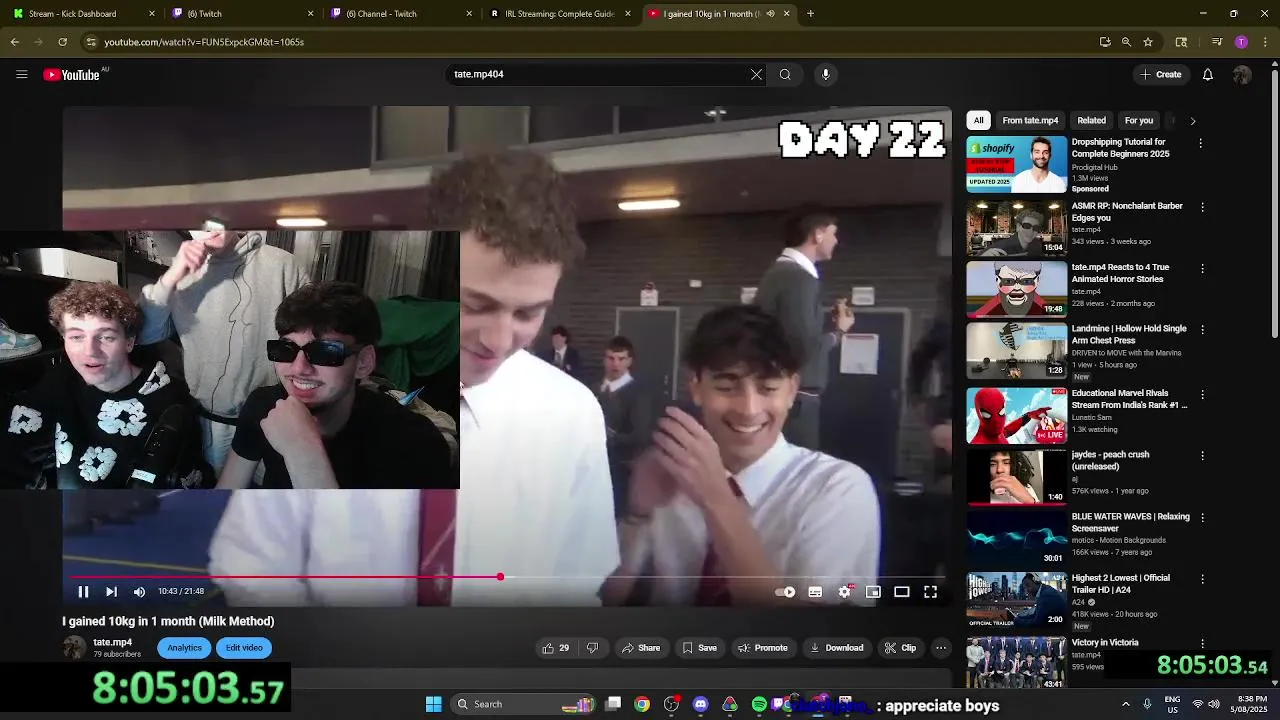Open the YouTube hamburger guide menu
Viewport: 1280px width, 720px height.
click(21, 74)
